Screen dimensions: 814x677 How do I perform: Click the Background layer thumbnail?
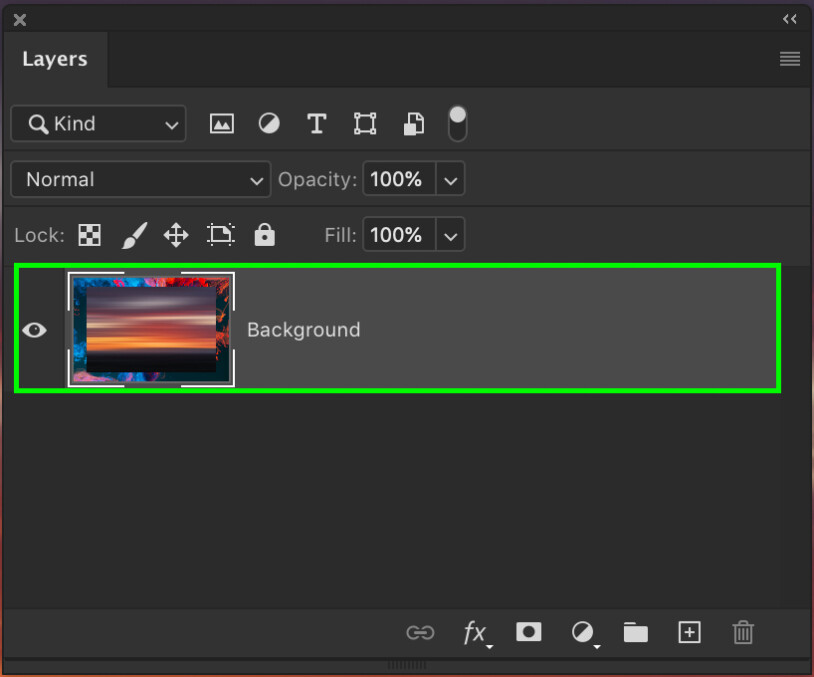pyautogui.click(x=150, y=329)
